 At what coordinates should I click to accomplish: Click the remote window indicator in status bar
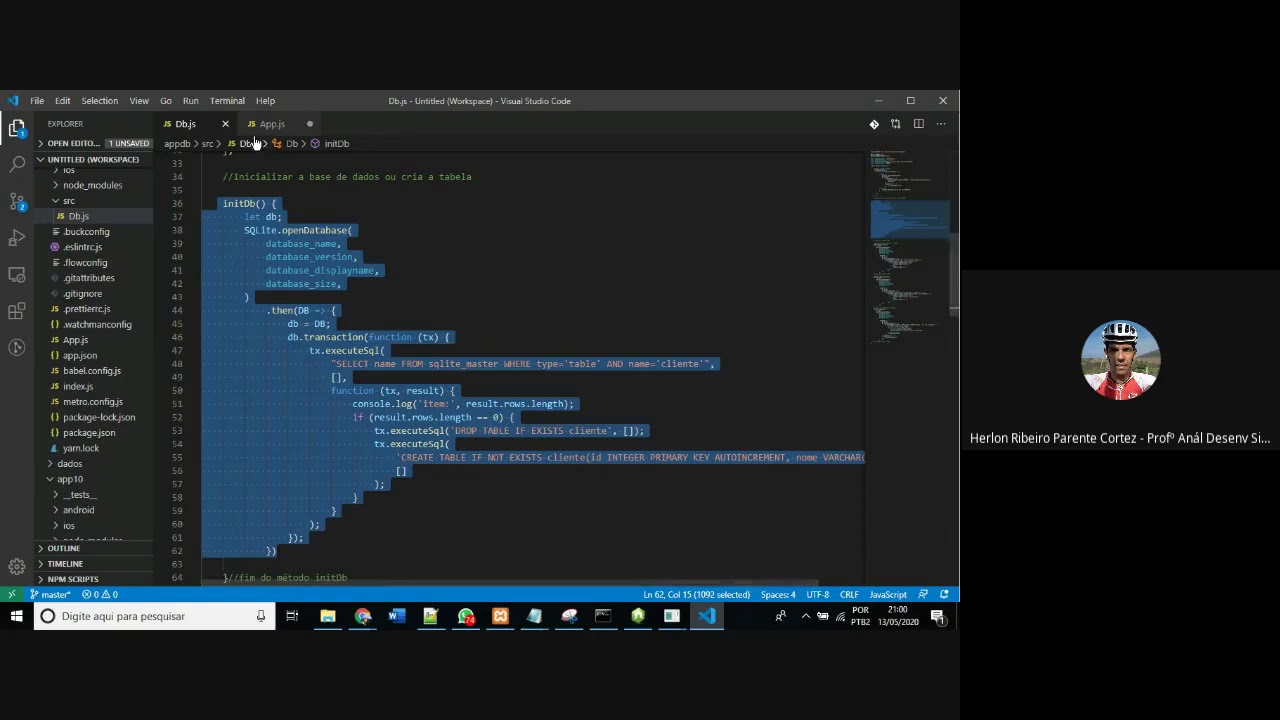(11, 594)
